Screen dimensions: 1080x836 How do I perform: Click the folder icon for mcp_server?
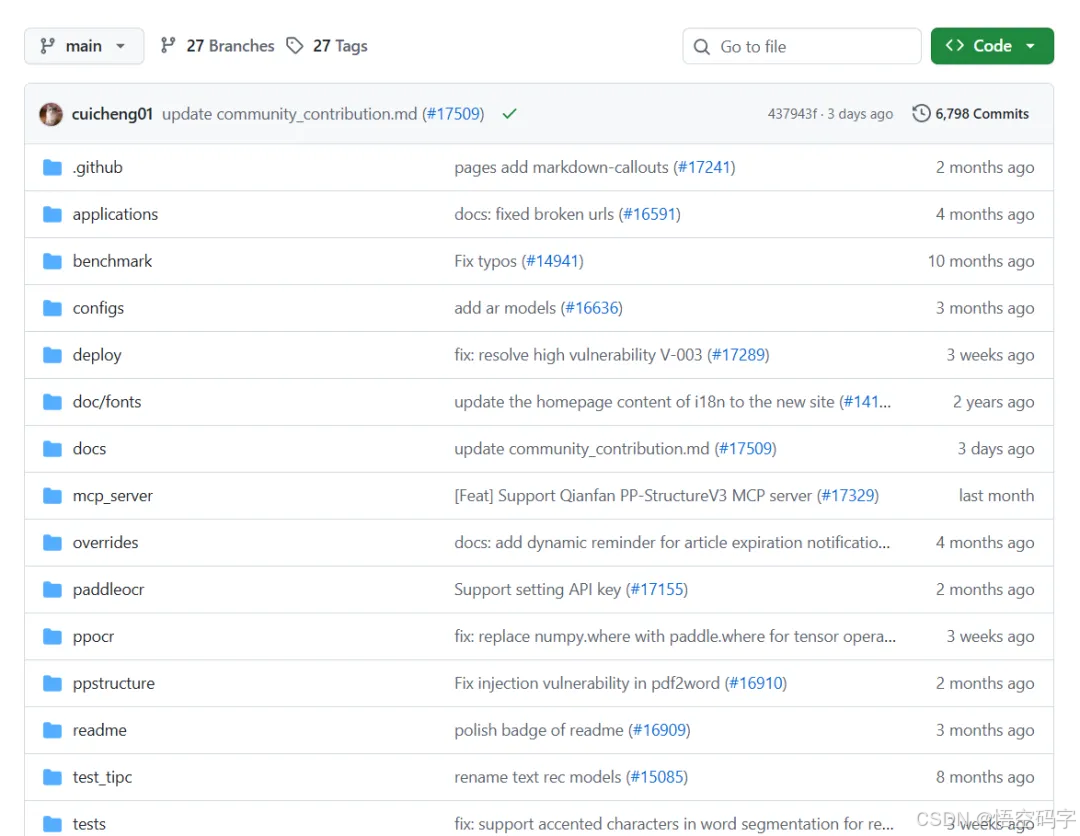point(52,496)
